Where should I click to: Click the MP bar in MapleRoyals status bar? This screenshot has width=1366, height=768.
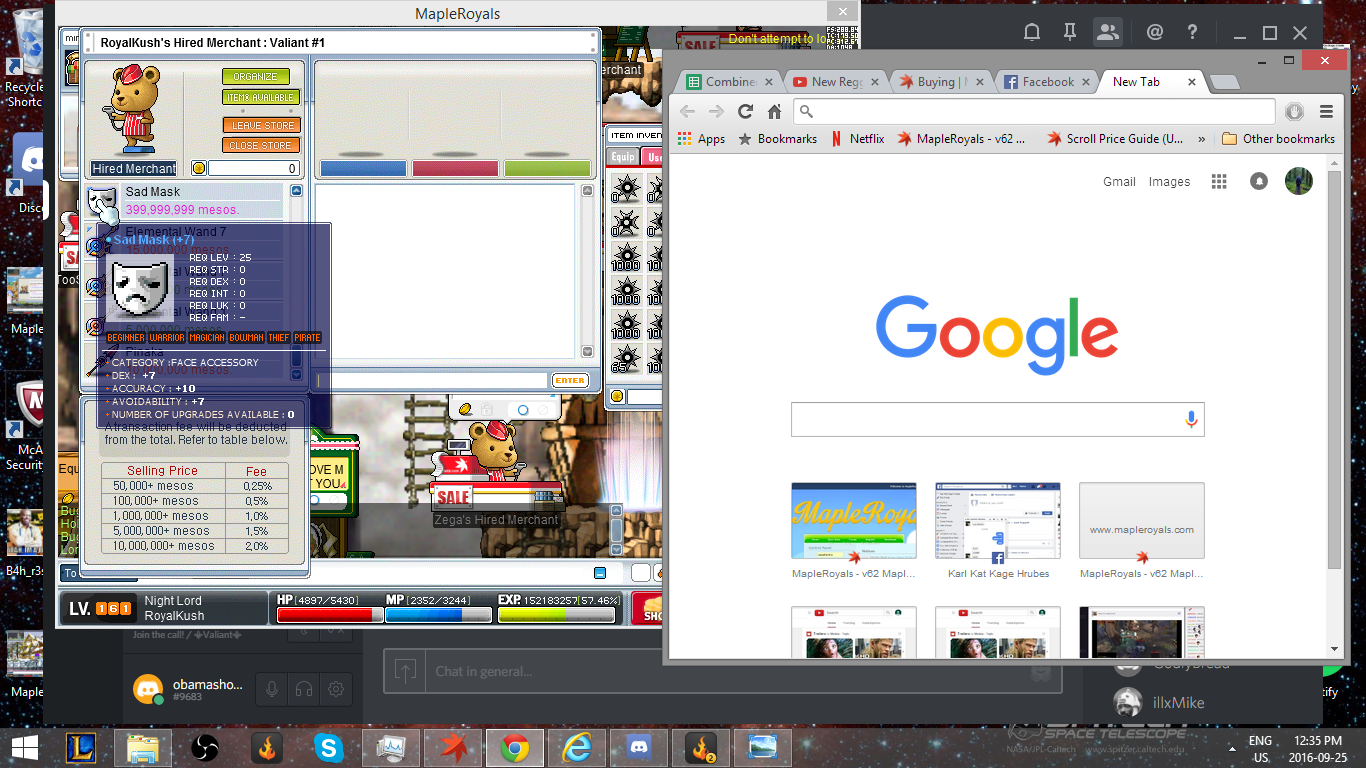438,615
